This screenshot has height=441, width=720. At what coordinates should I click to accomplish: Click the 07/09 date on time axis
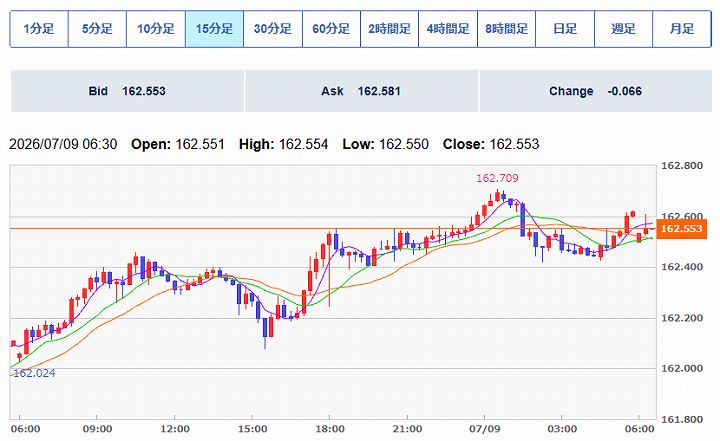(x=485, y=429)
